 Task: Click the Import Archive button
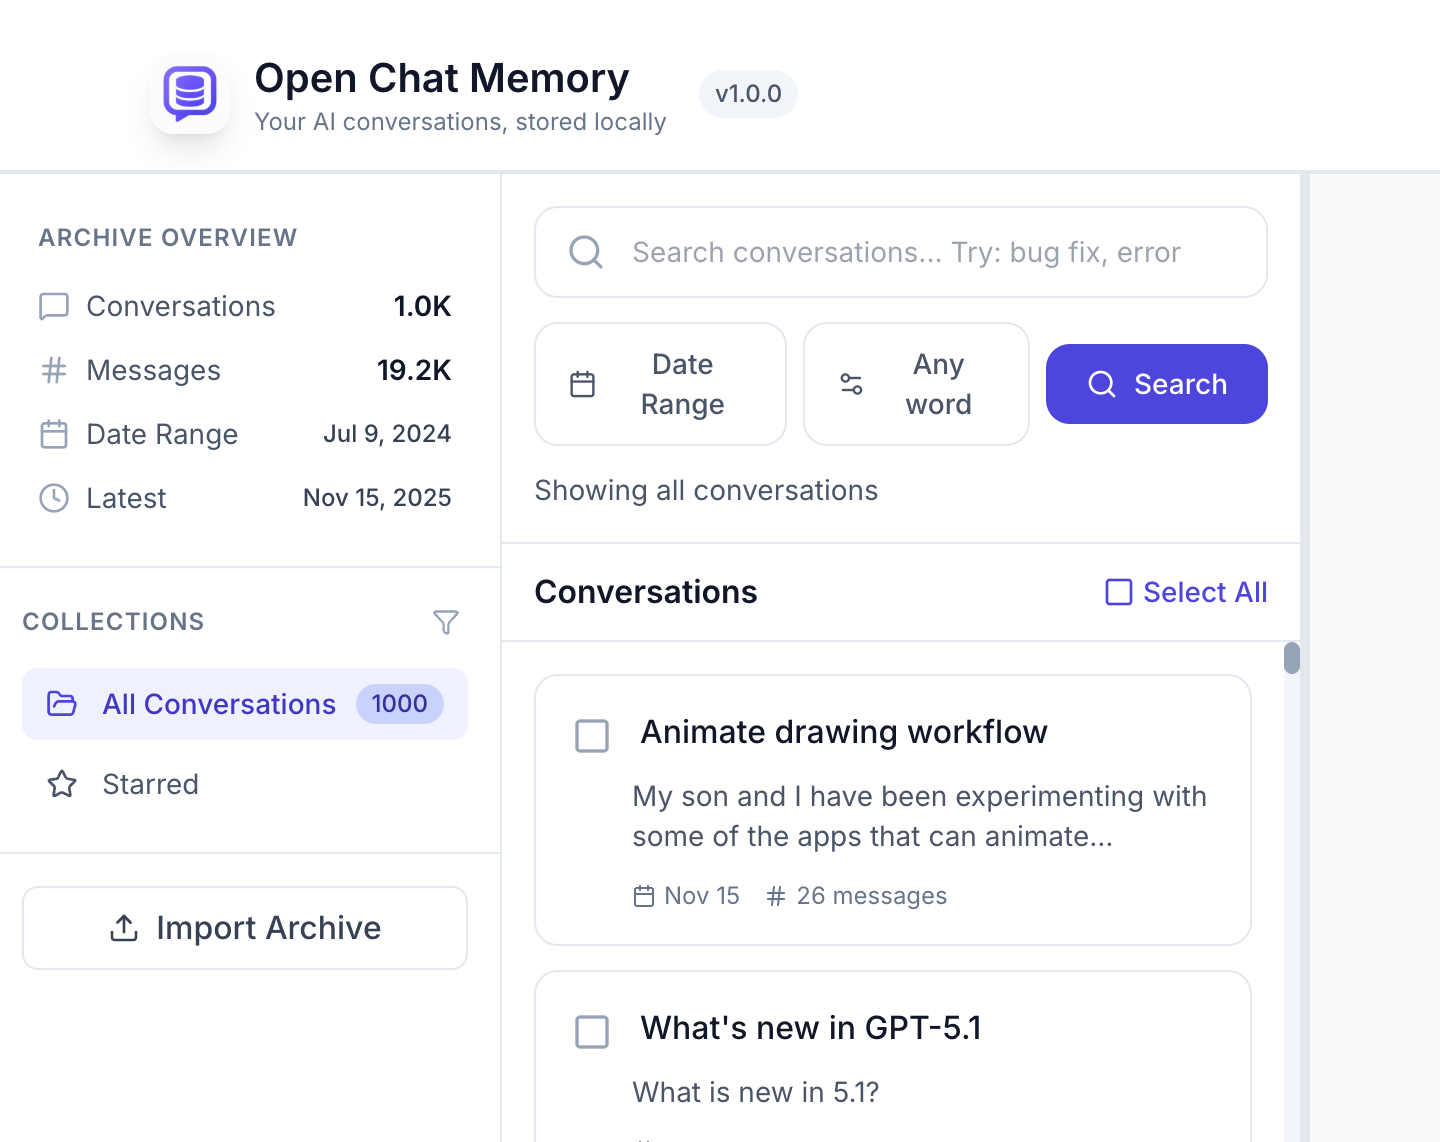point(245,928)
